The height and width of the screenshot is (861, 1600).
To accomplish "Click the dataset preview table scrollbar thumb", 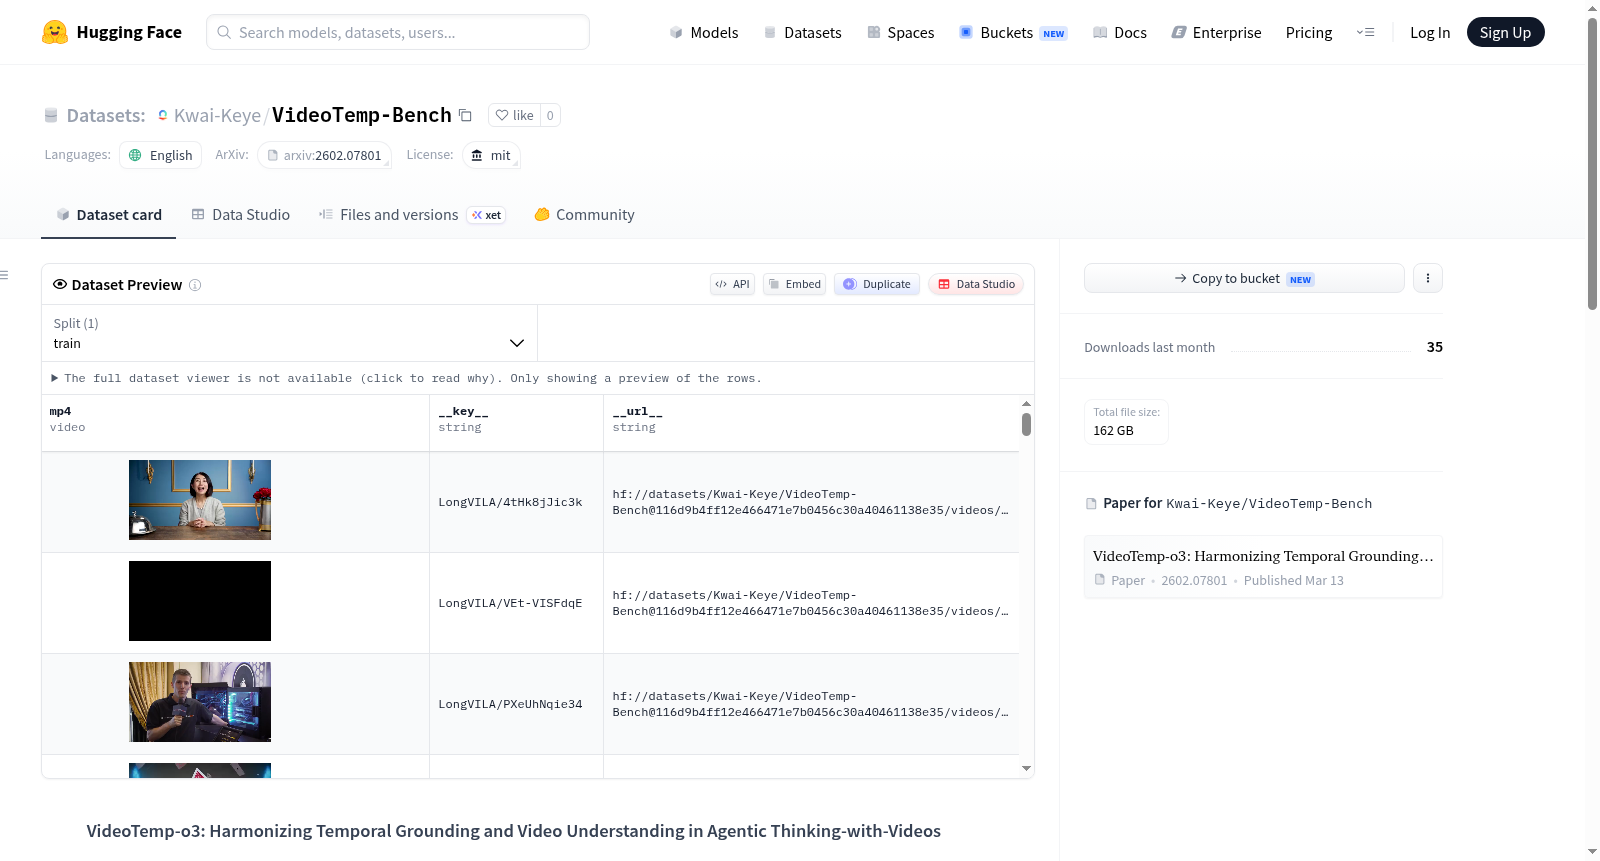I will (x=1026, y=424).
